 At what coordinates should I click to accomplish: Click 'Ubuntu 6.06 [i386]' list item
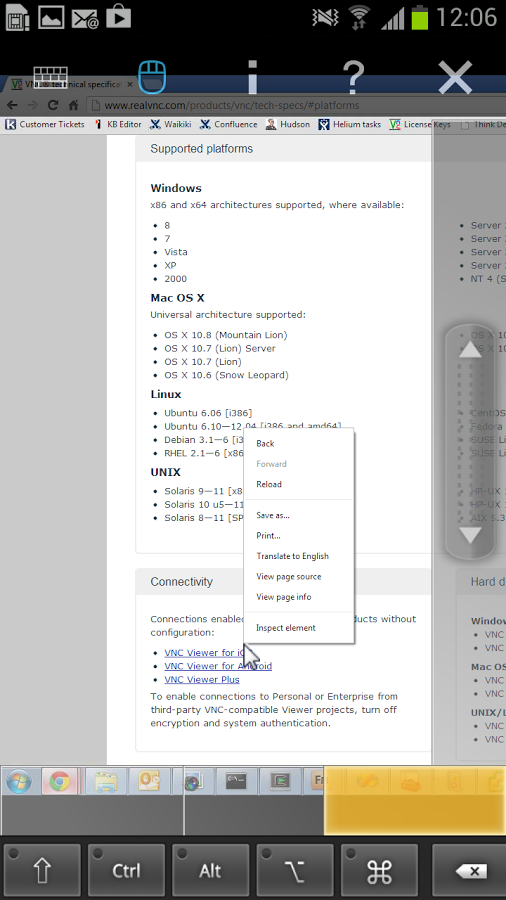click(x=208, y=413)
